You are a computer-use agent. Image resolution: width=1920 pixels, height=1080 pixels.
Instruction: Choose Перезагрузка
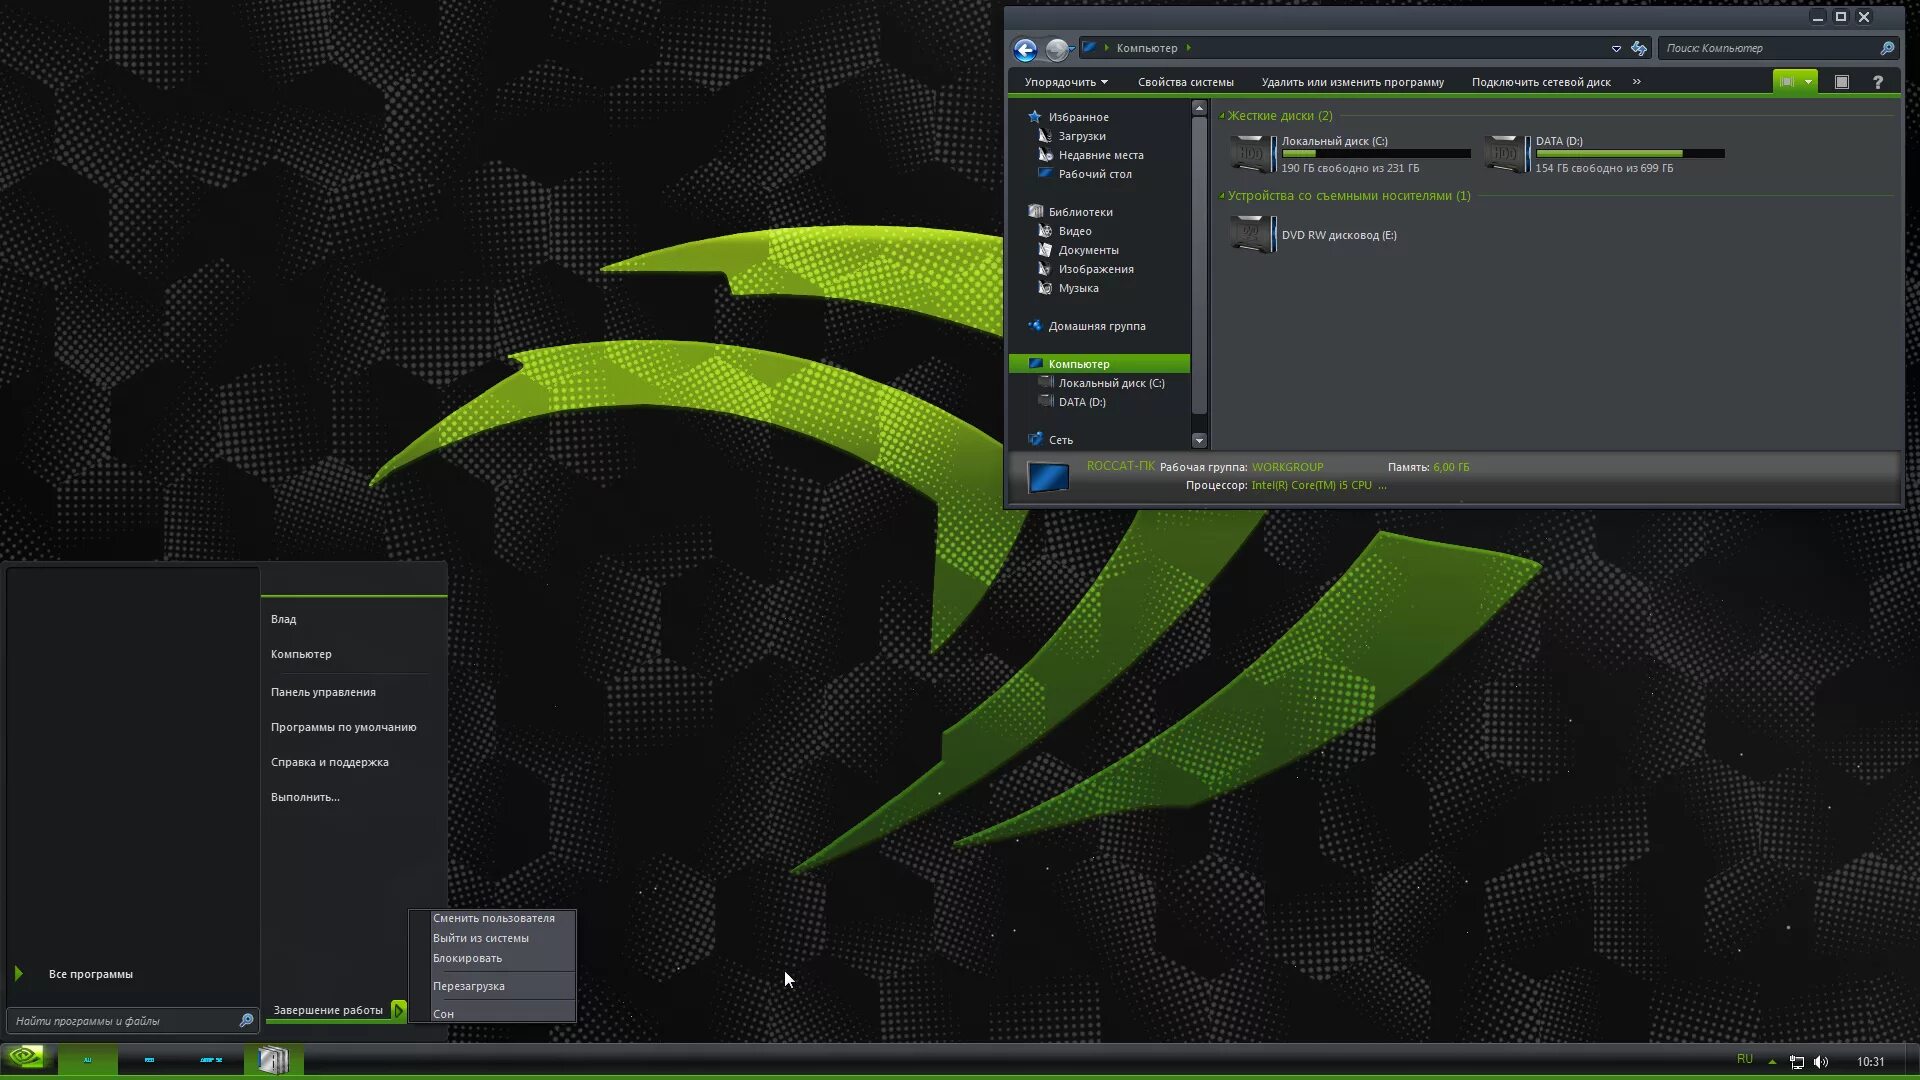(x=468, y=986)
